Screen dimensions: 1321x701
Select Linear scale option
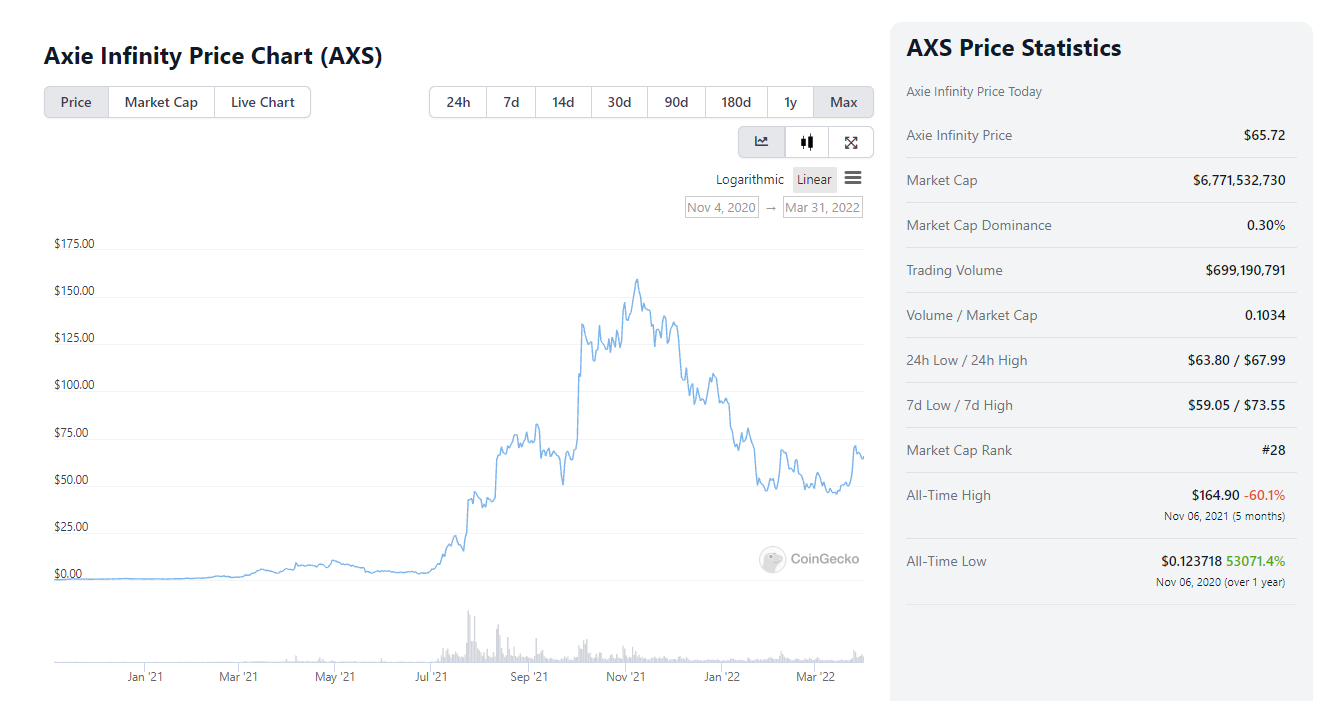[x=814, y=180]
